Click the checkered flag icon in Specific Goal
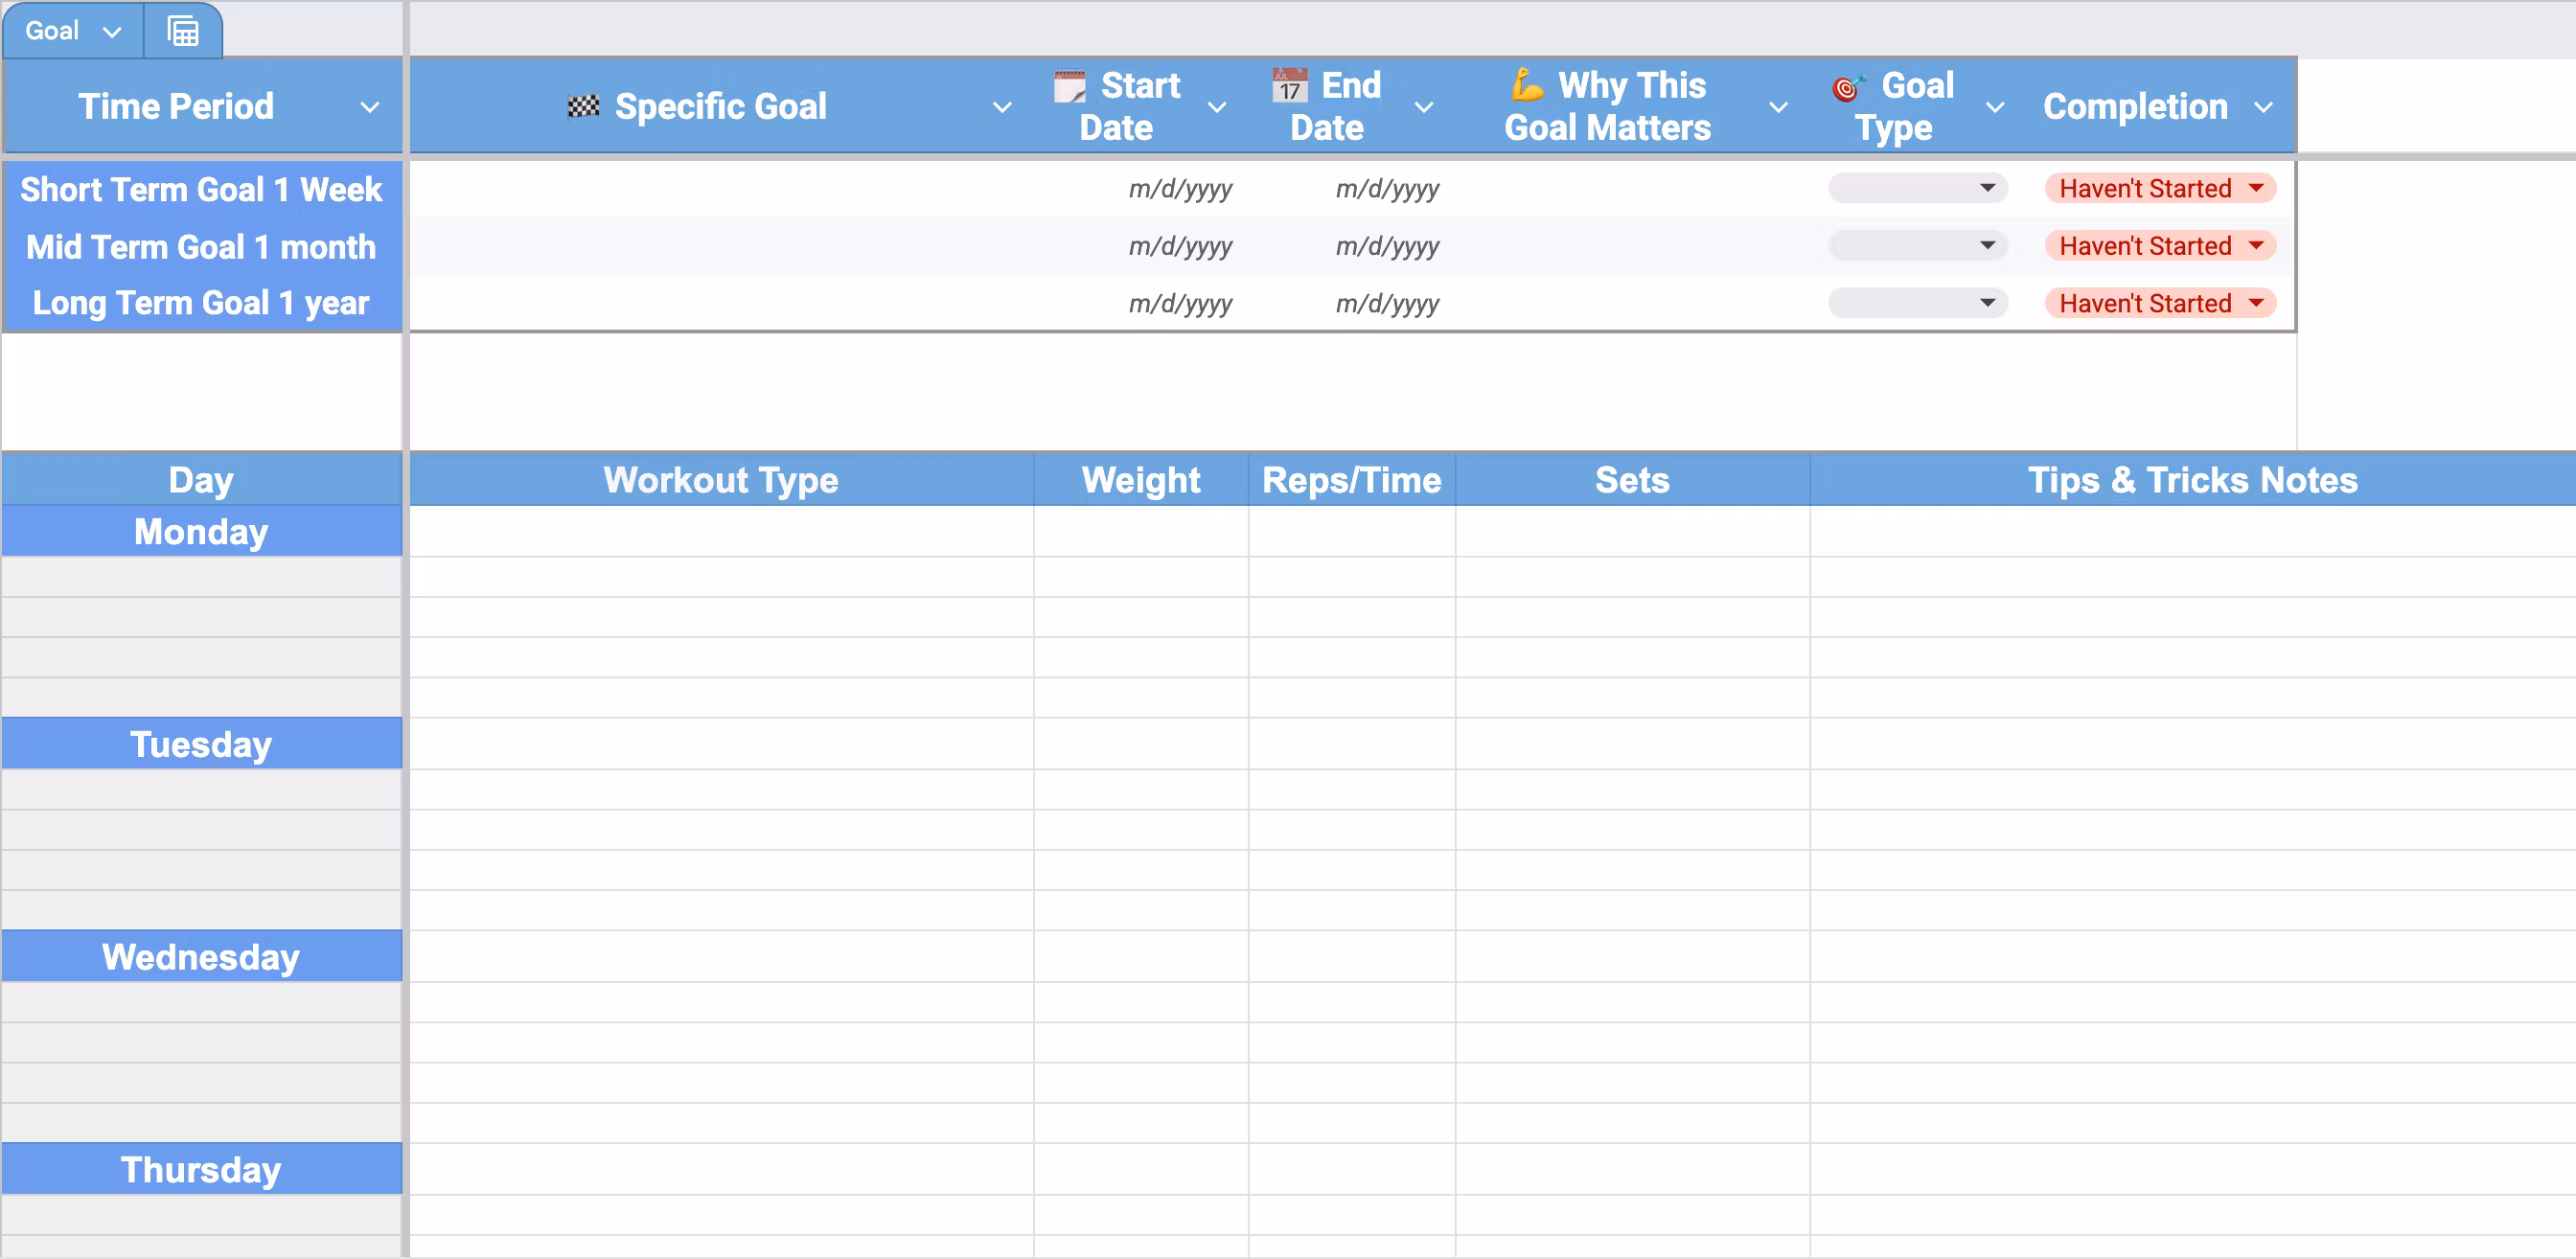This screenshot has height=1259, width=2576. click(x=583, y=106)
